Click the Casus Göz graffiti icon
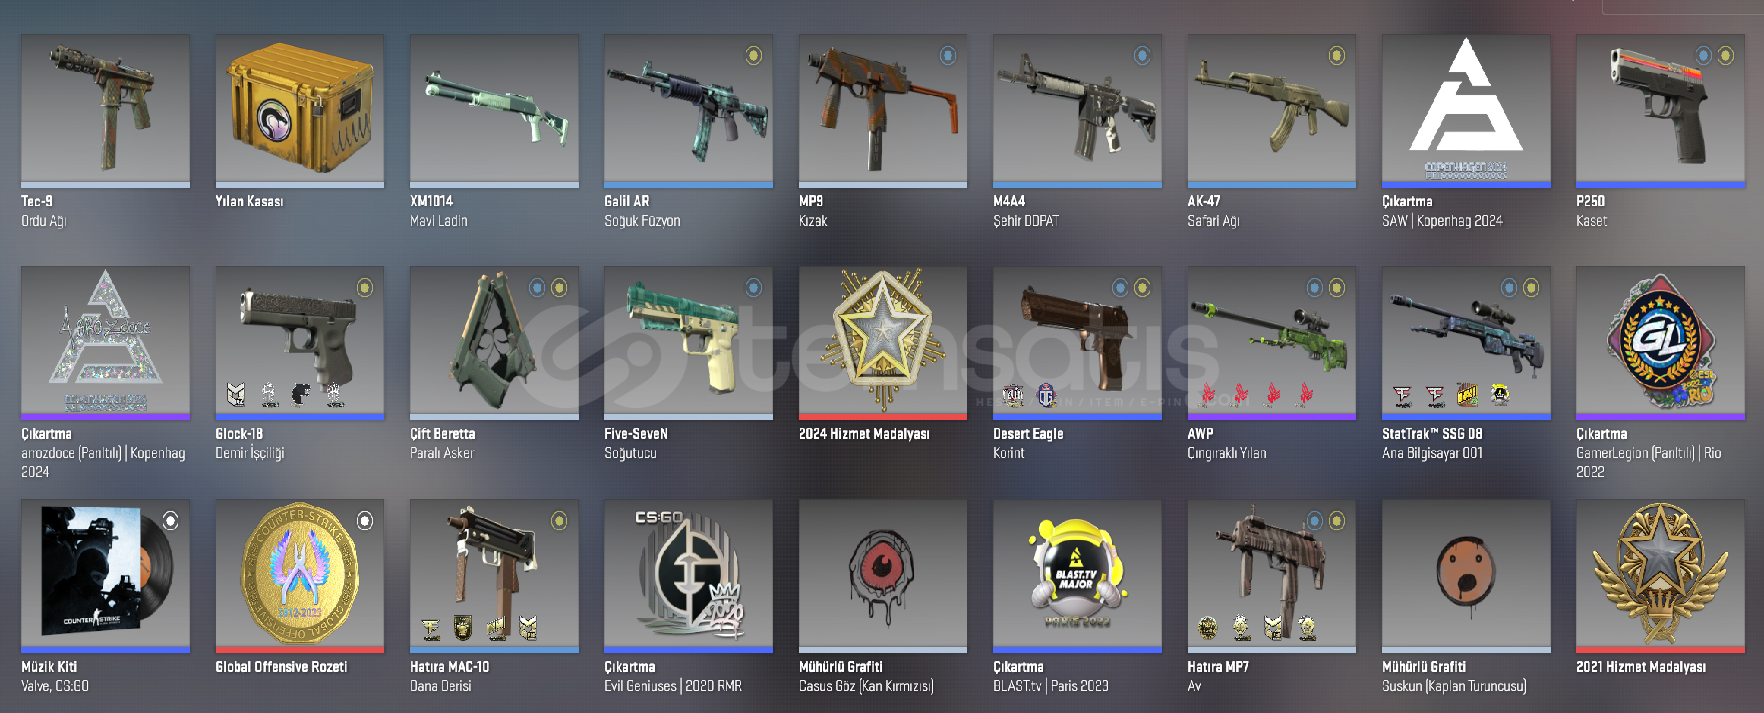 click(x=882, y=576)
